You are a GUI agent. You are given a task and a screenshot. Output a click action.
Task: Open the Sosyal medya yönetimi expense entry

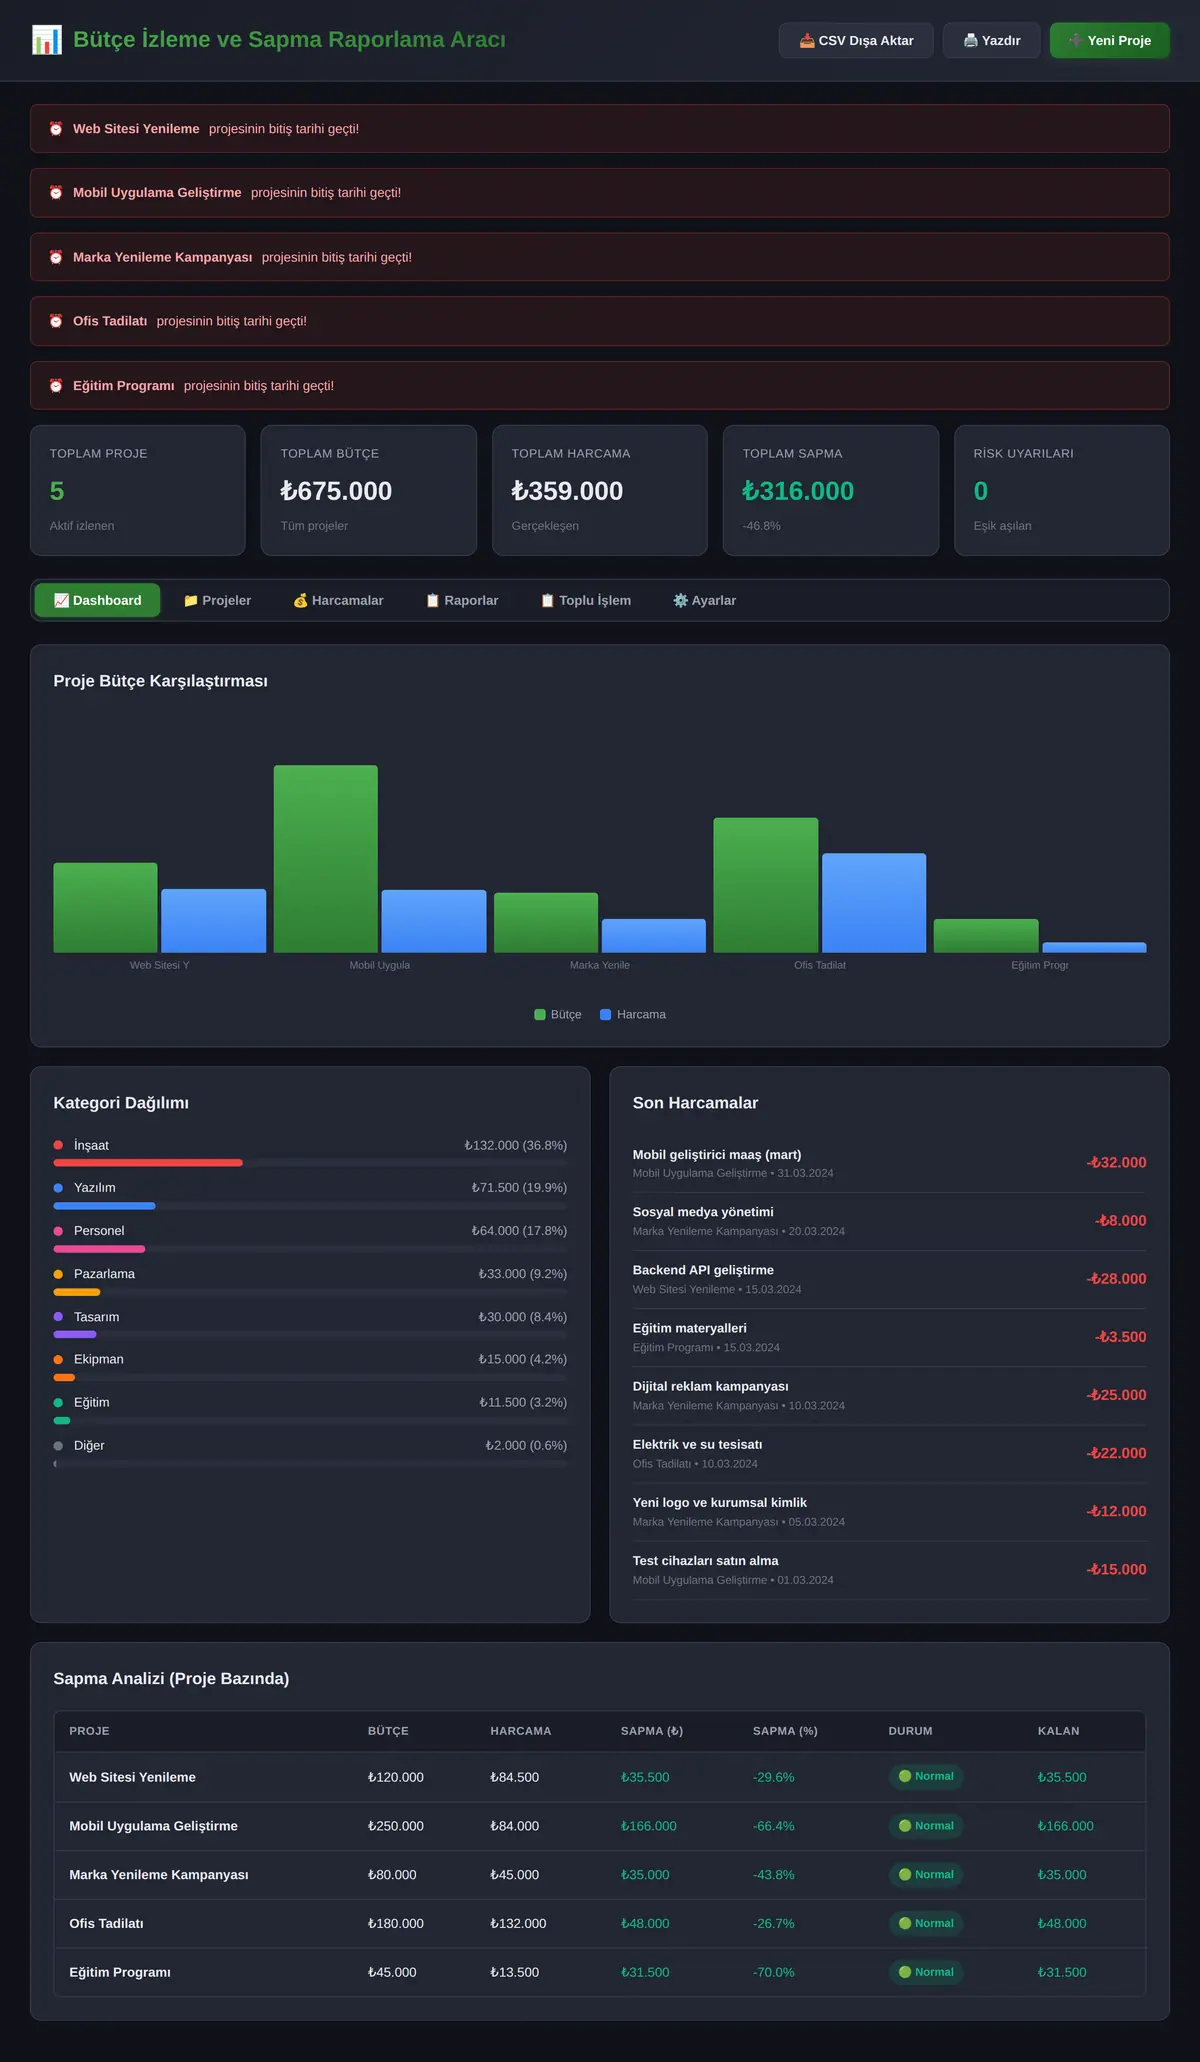(889, 1221)
